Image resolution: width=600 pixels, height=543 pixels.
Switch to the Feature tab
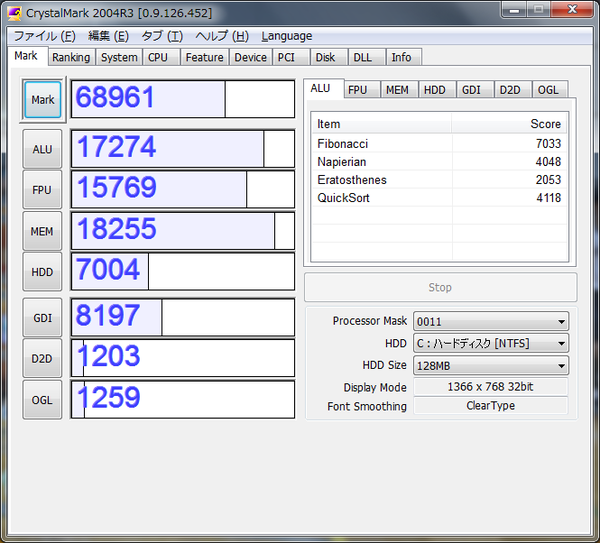(204, 57)
